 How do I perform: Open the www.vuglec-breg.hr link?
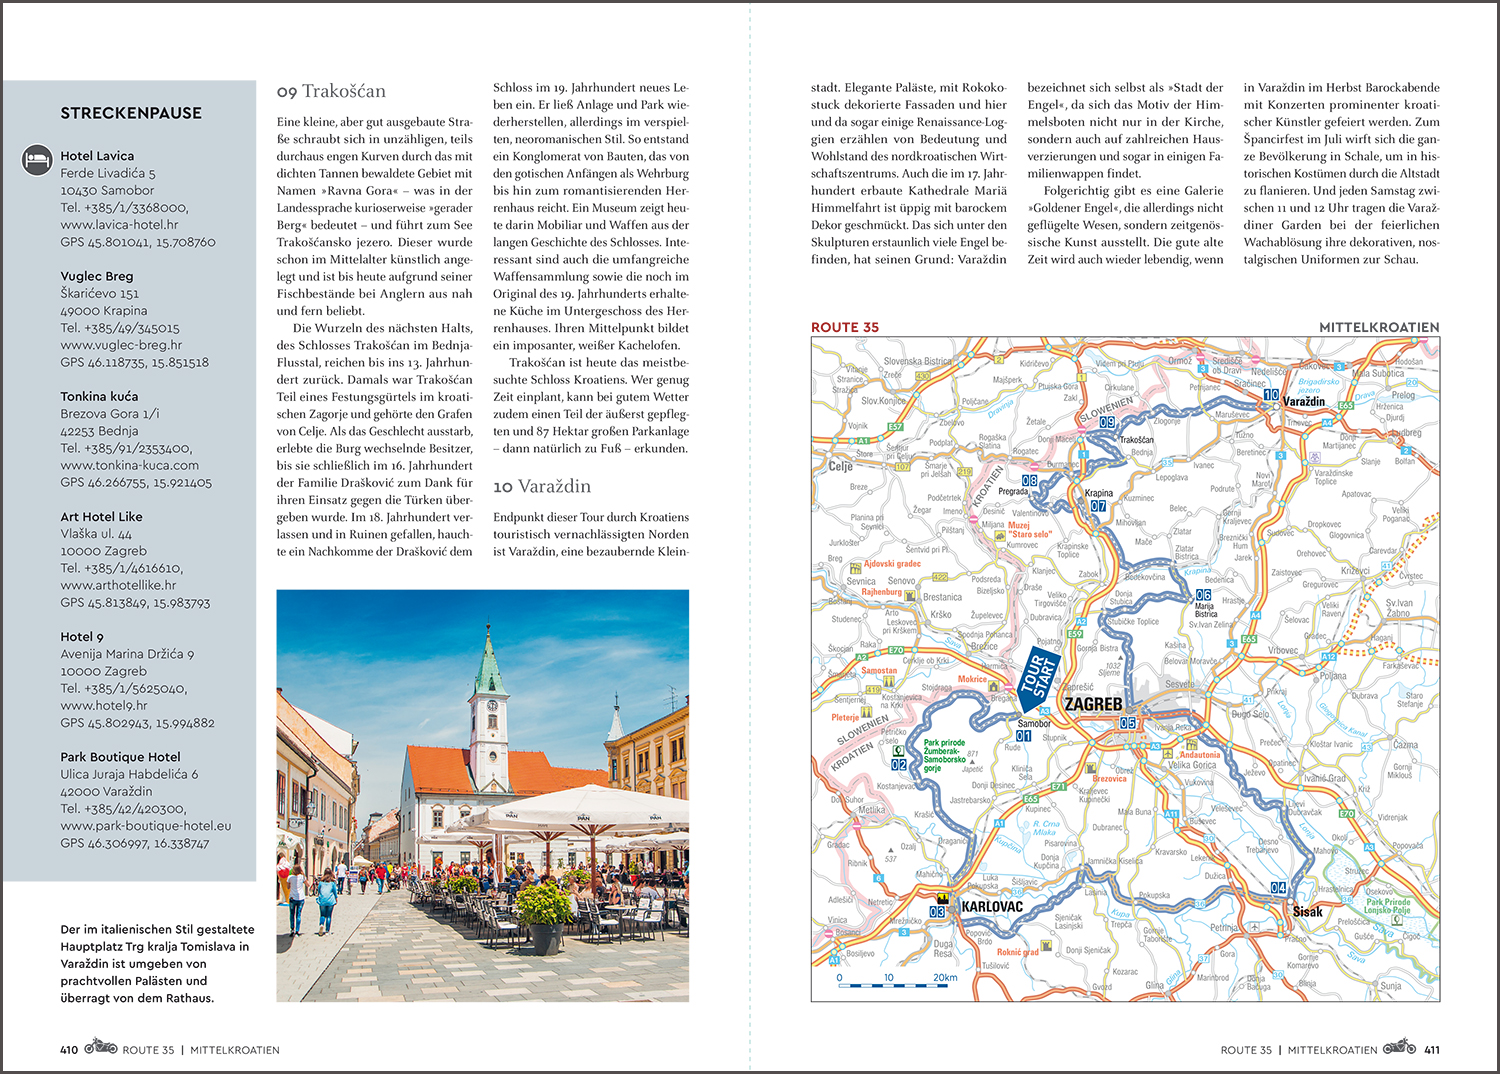click(121, 345)
